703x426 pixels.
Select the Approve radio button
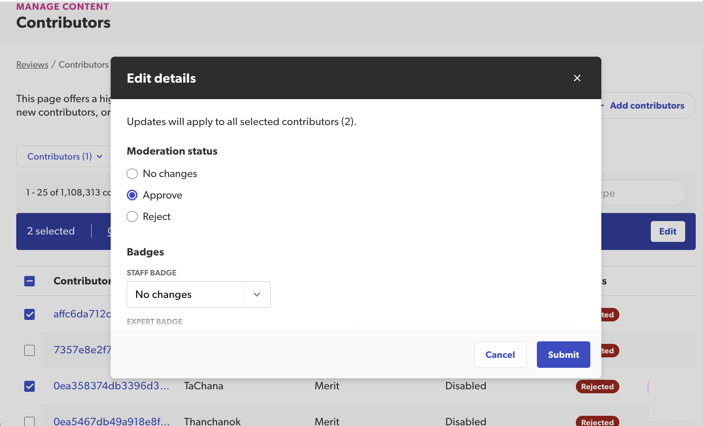pyautogui.click(x=132, y=195)
